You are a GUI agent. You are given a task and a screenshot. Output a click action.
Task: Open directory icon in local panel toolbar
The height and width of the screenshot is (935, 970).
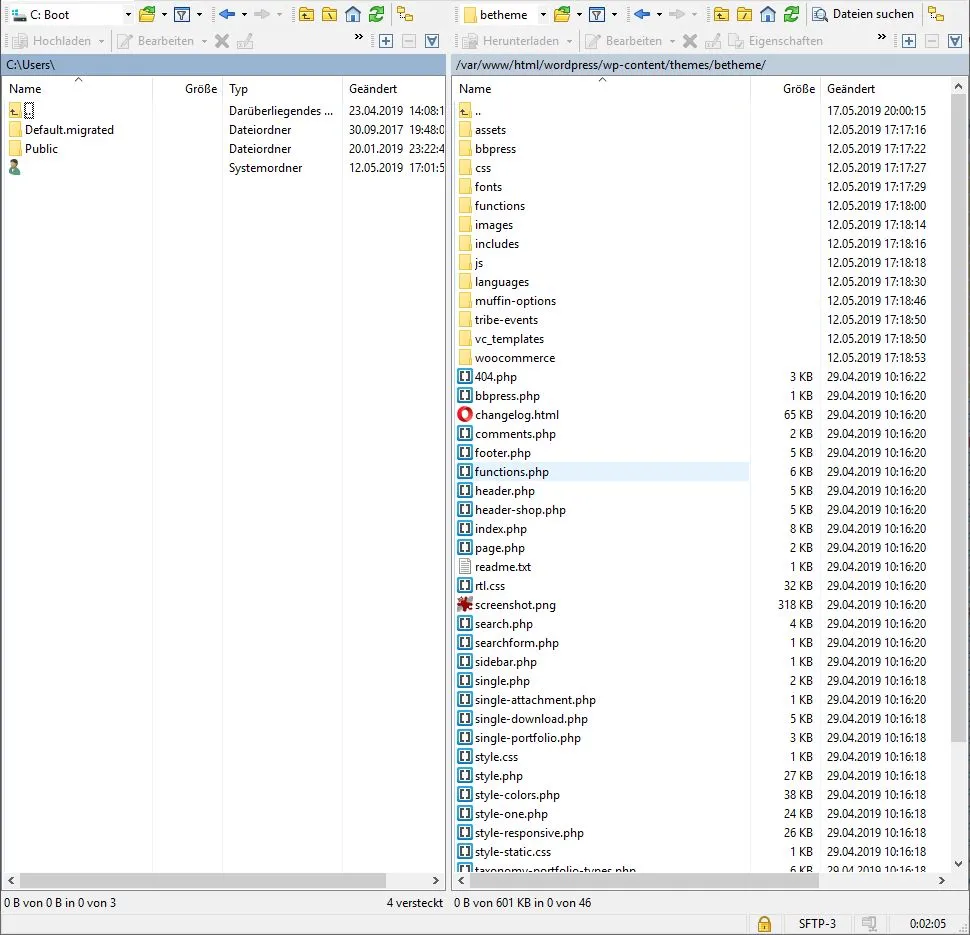tap(147, 14)
